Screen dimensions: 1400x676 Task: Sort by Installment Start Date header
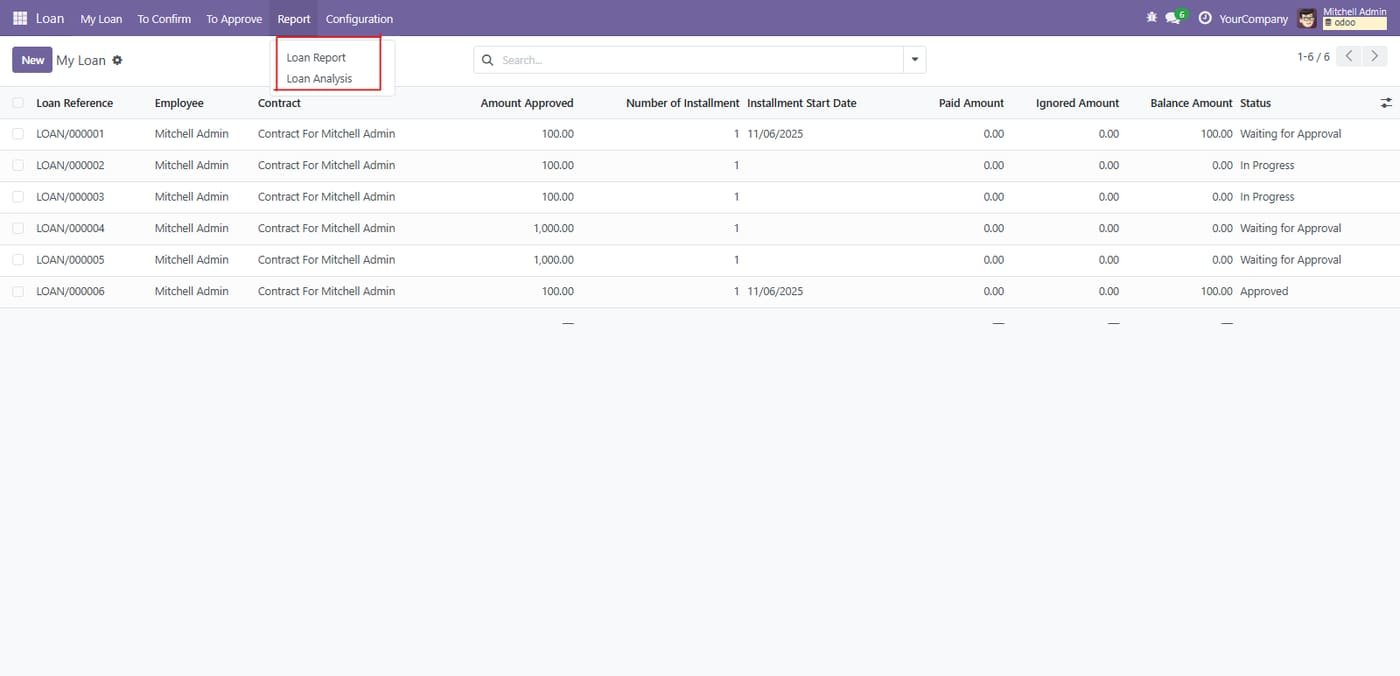pyautogui.click(x=802, y=103)
